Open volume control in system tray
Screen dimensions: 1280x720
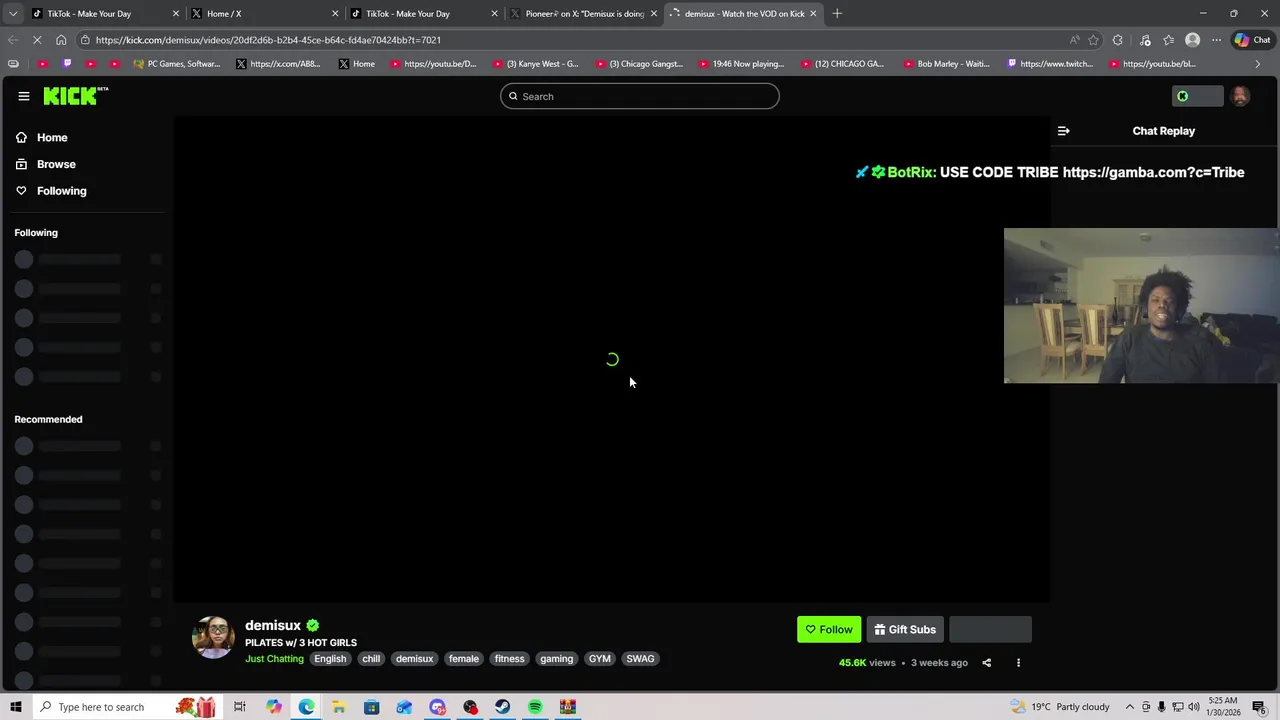1194,707
